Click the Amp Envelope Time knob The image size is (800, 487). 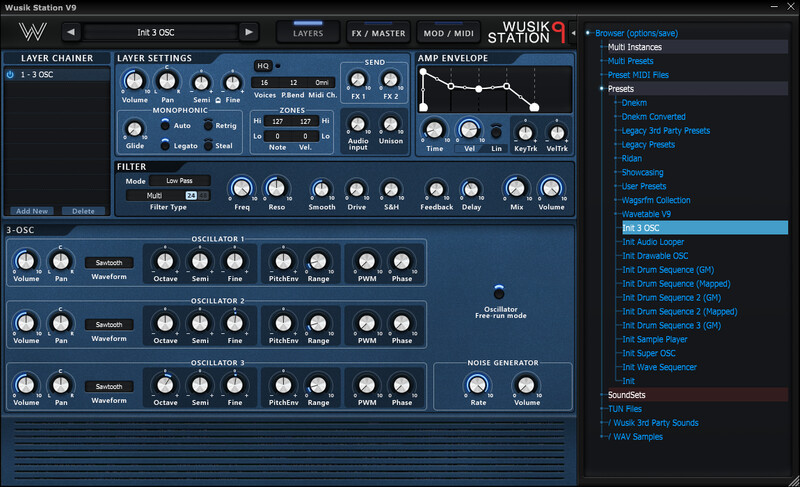434,130
